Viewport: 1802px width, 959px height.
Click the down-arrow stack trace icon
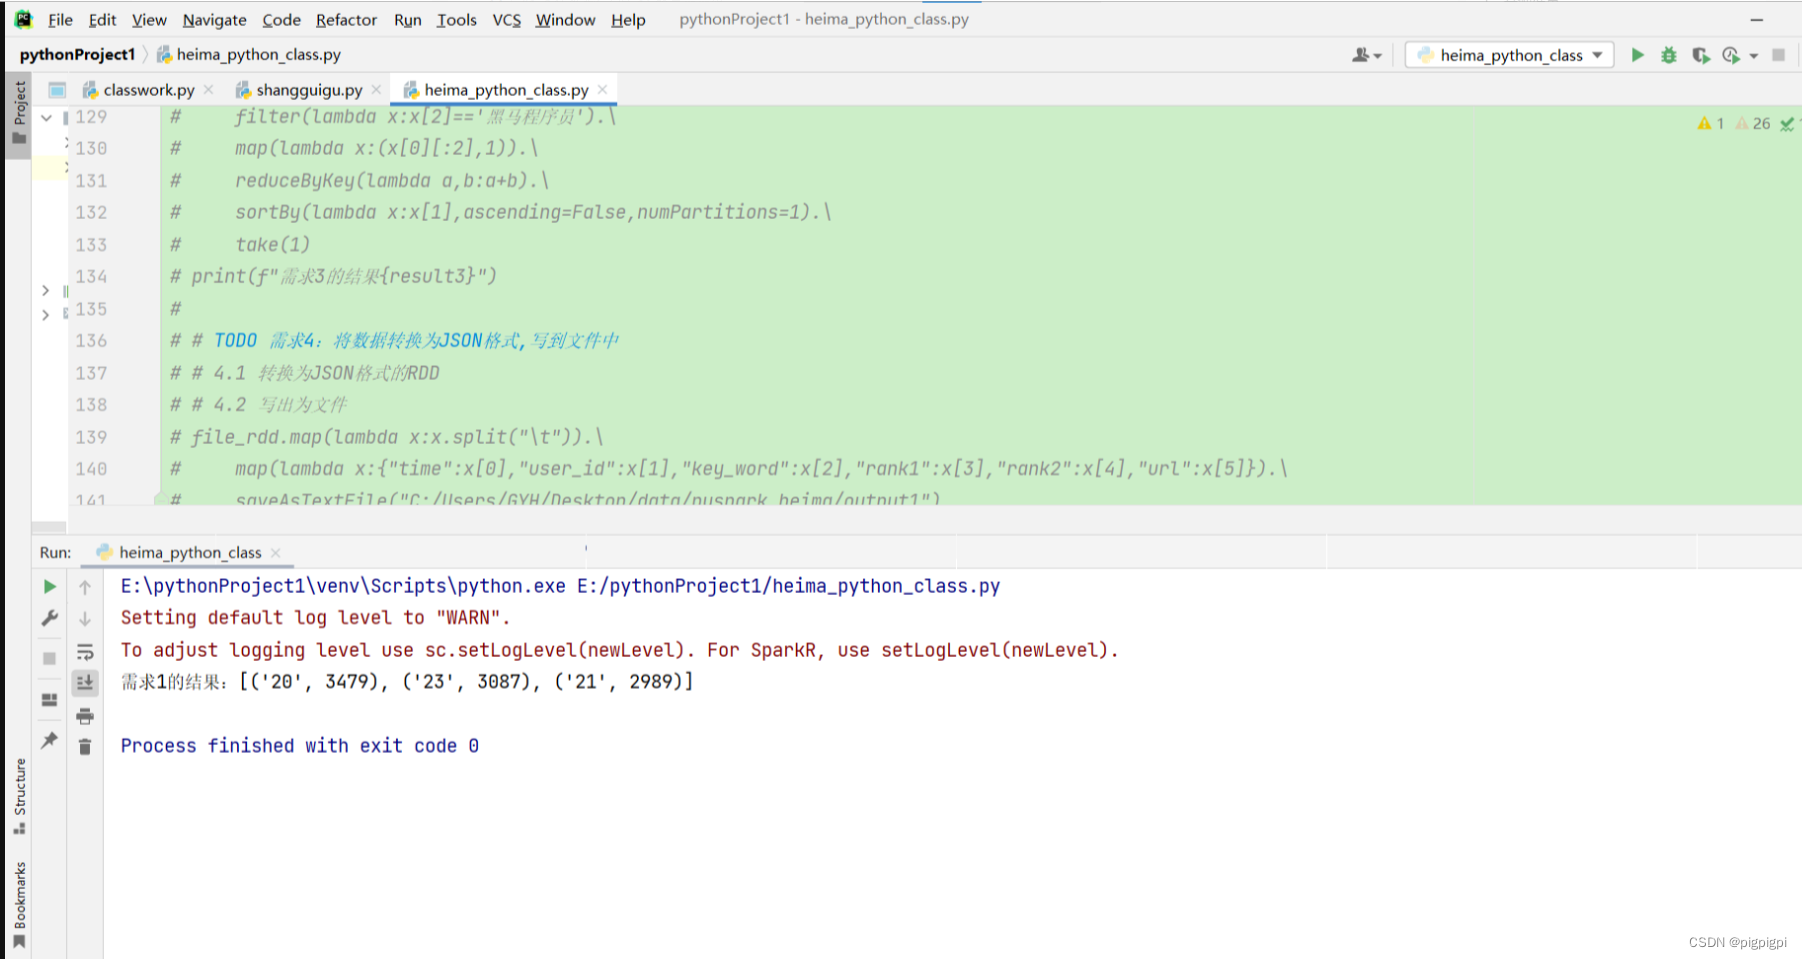(85, 619)
